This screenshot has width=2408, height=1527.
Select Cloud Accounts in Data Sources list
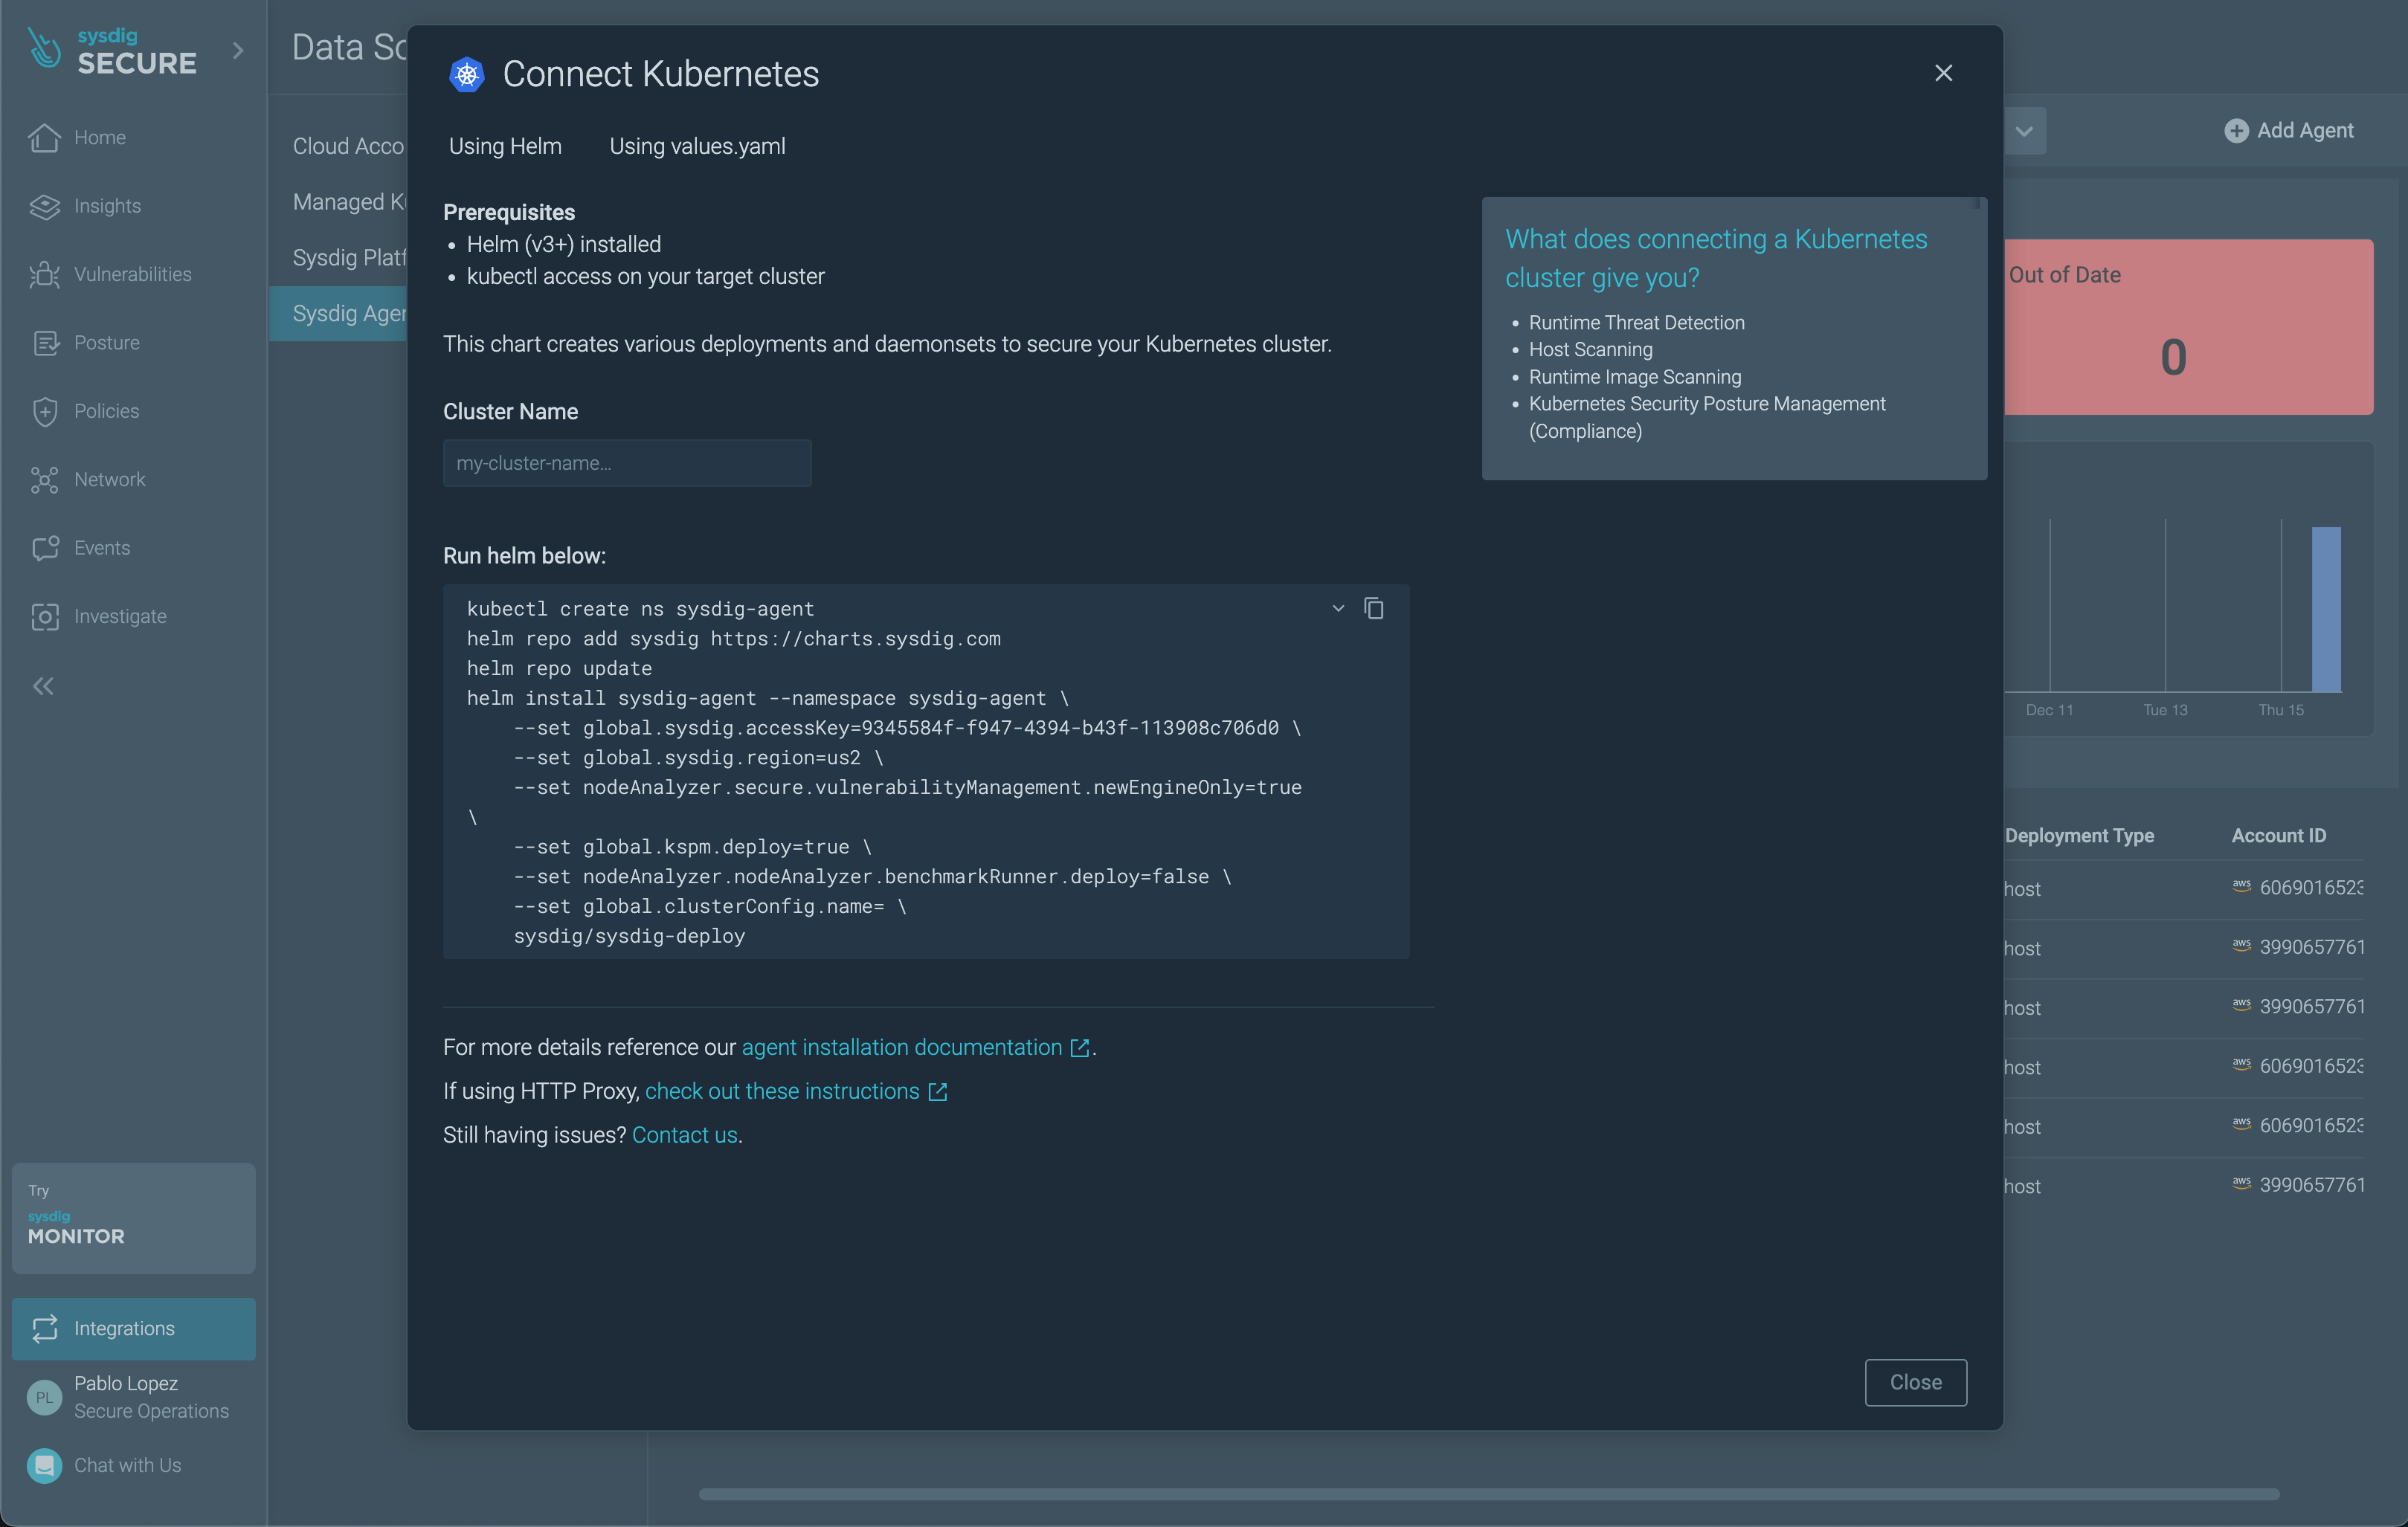pos(348,146)
